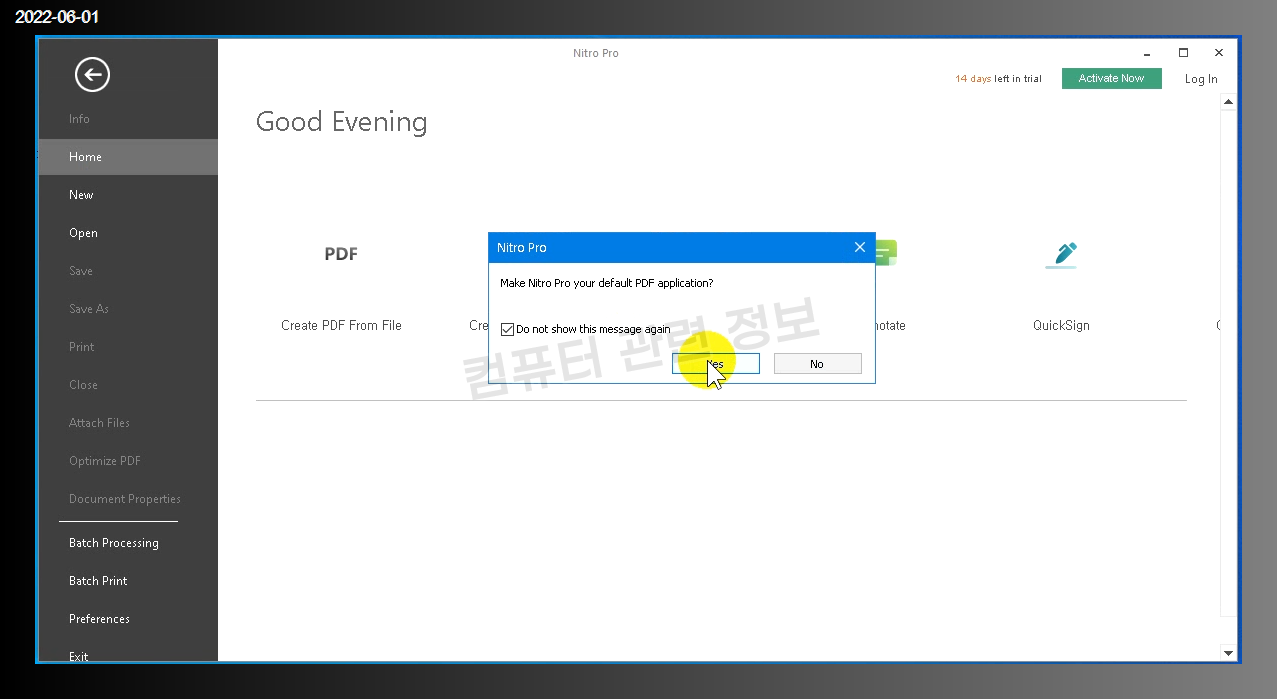Select Optimize PDF in the sidebar
This screenshot has height=699, width=1277.
[x=128, y=461]
